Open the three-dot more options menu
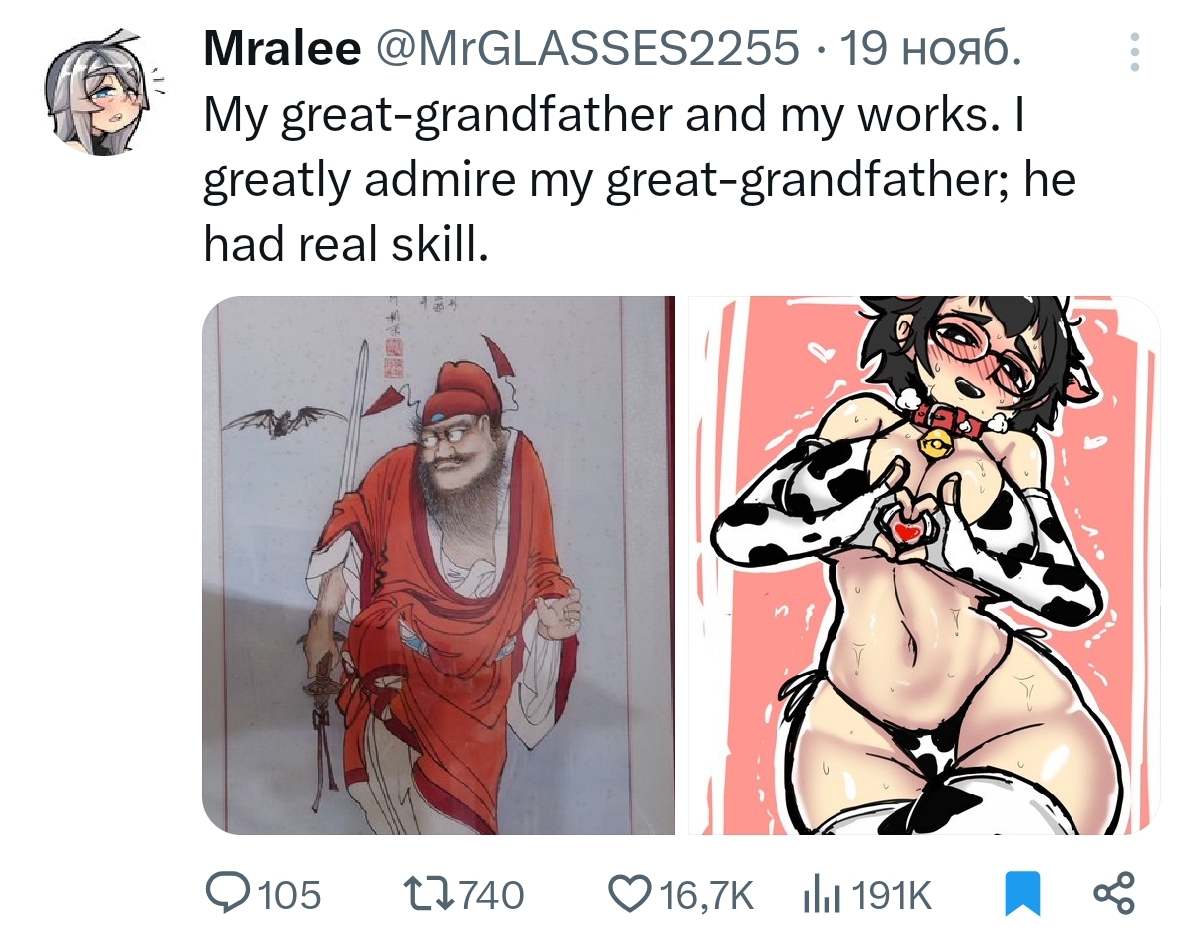This screenshot has width=1200, height=948. point(1134,52)
